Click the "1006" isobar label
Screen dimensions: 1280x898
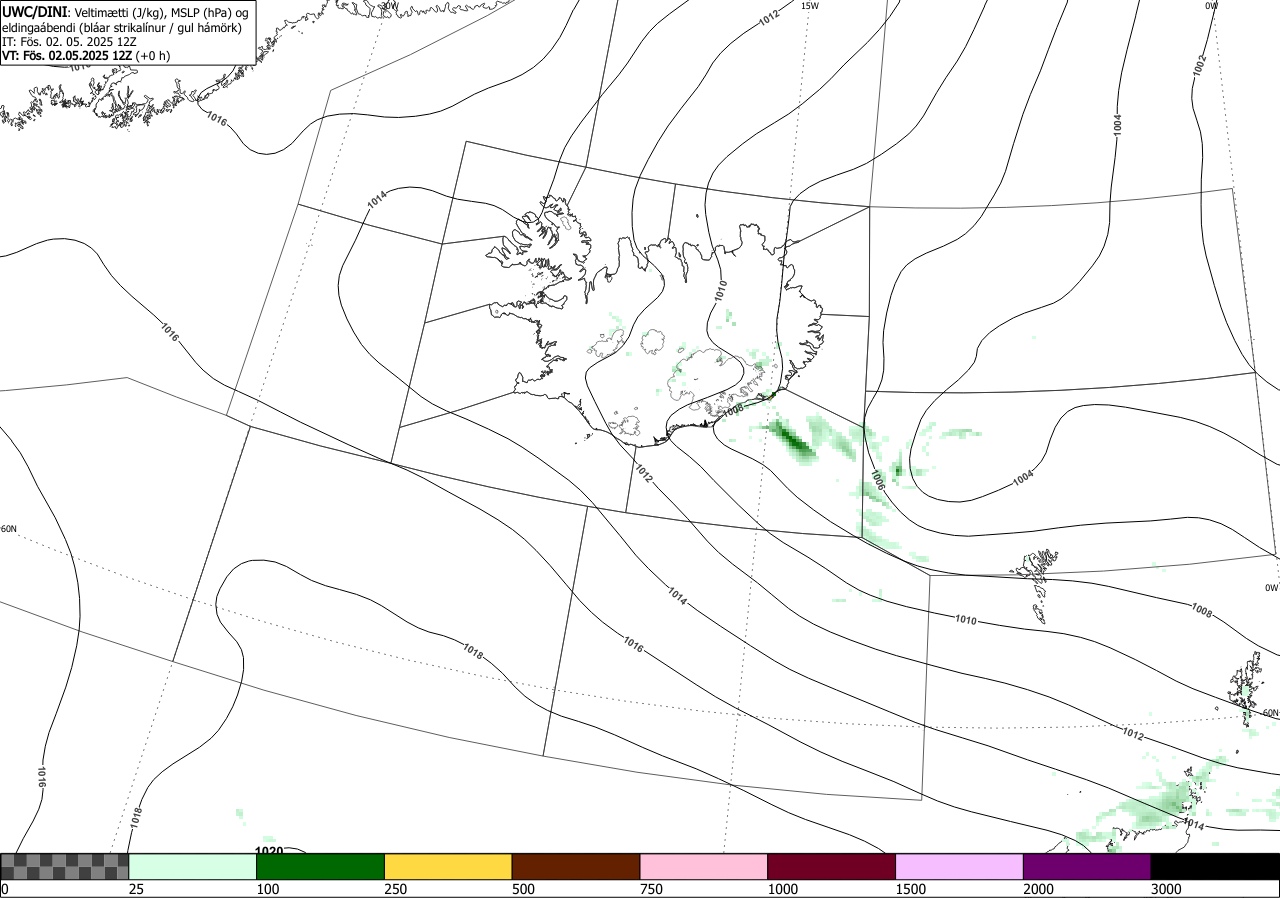point(878,480)
